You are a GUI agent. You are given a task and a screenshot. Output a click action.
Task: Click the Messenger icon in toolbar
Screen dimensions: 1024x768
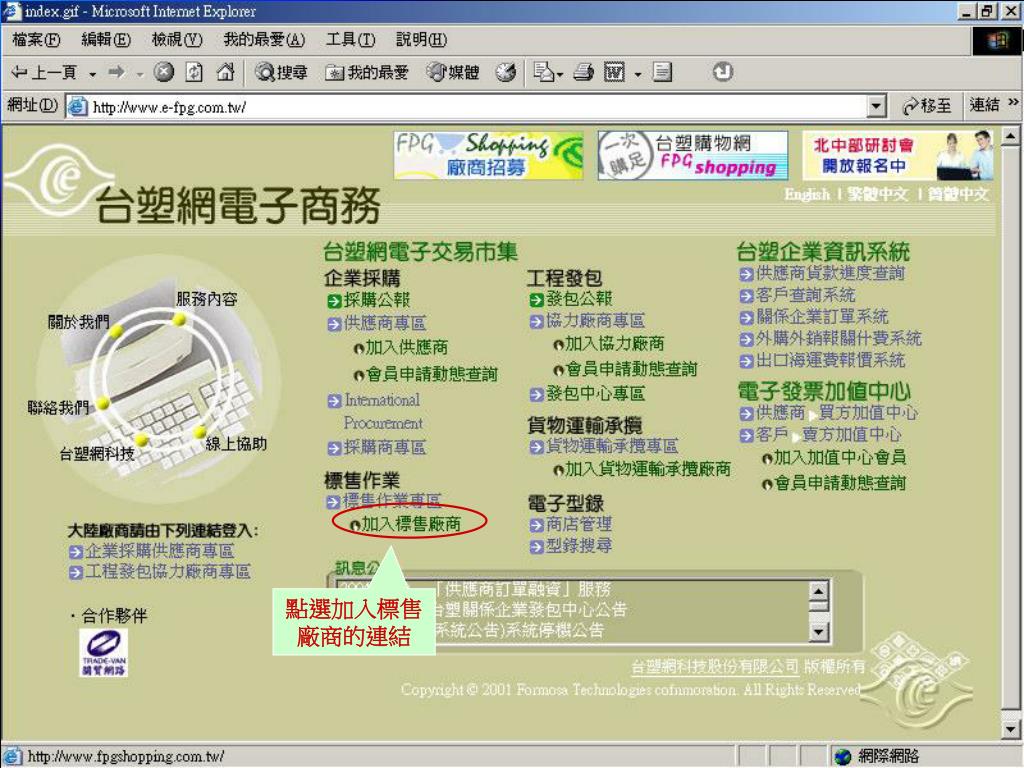[722, 72]
